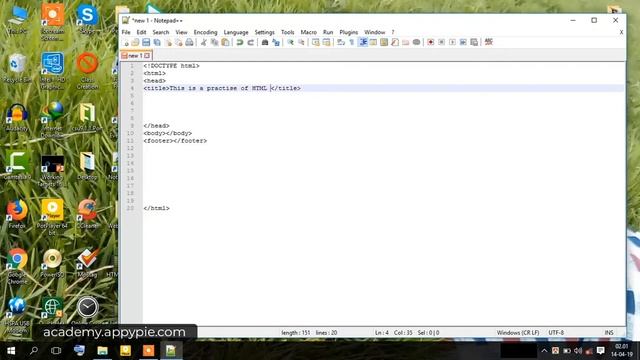Click the Paste toolbar icon
Image resolution: width=640 pixels, height=360 pixels.
coord(225,42)
